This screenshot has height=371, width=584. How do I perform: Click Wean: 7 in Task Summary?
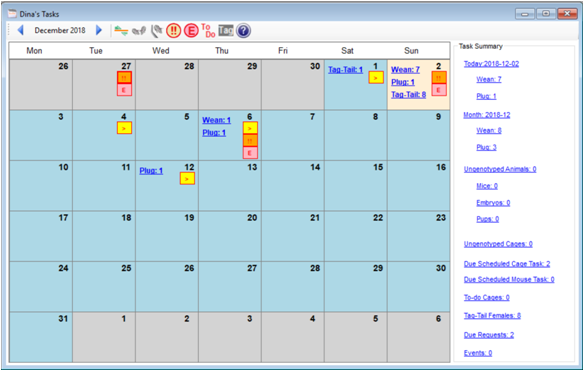point(489,79)
